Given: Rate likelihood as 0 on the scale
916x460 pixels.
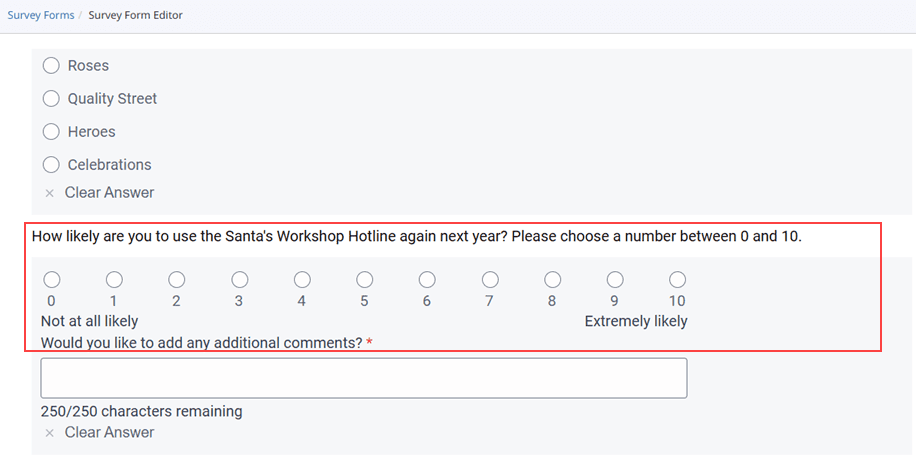Looking at the screenshot, I should point(51,279).
